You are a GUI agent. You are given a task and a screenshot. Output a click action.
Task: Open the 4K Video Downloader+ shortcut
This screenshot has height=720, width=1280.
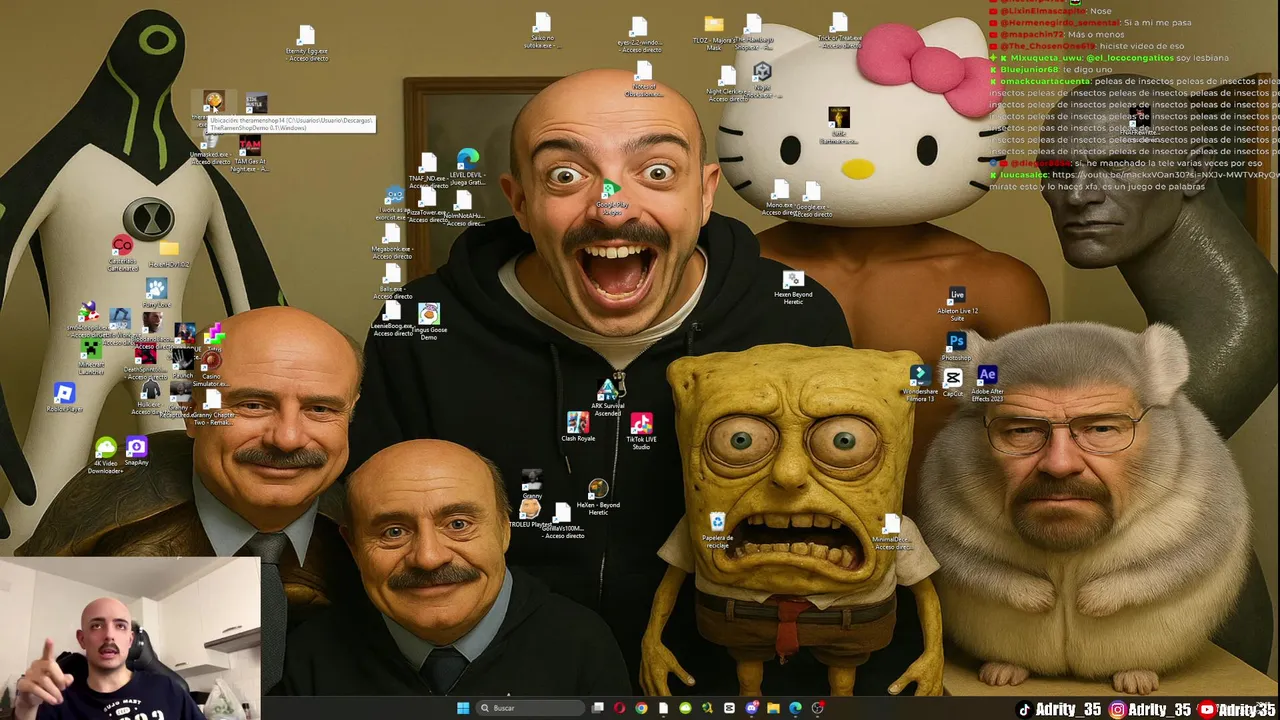105,455
